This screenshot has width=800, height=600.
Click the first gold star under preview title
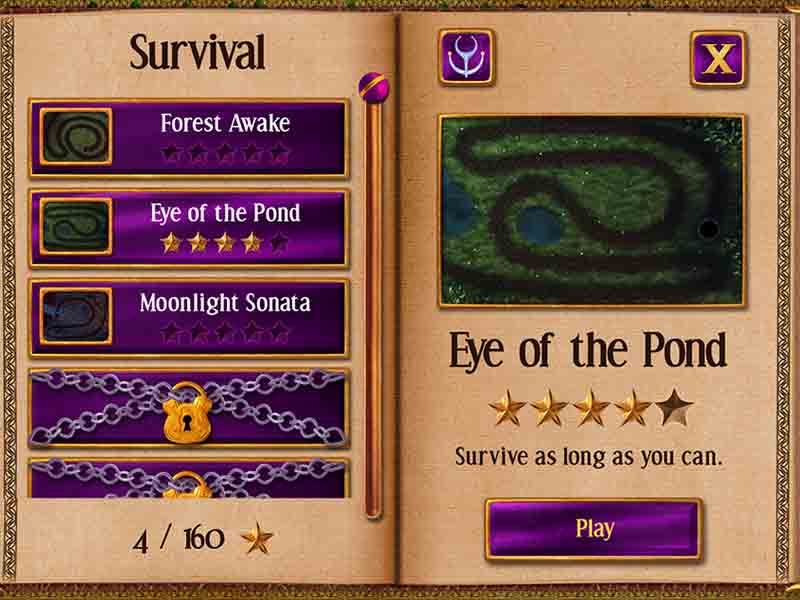click(507, 407)
